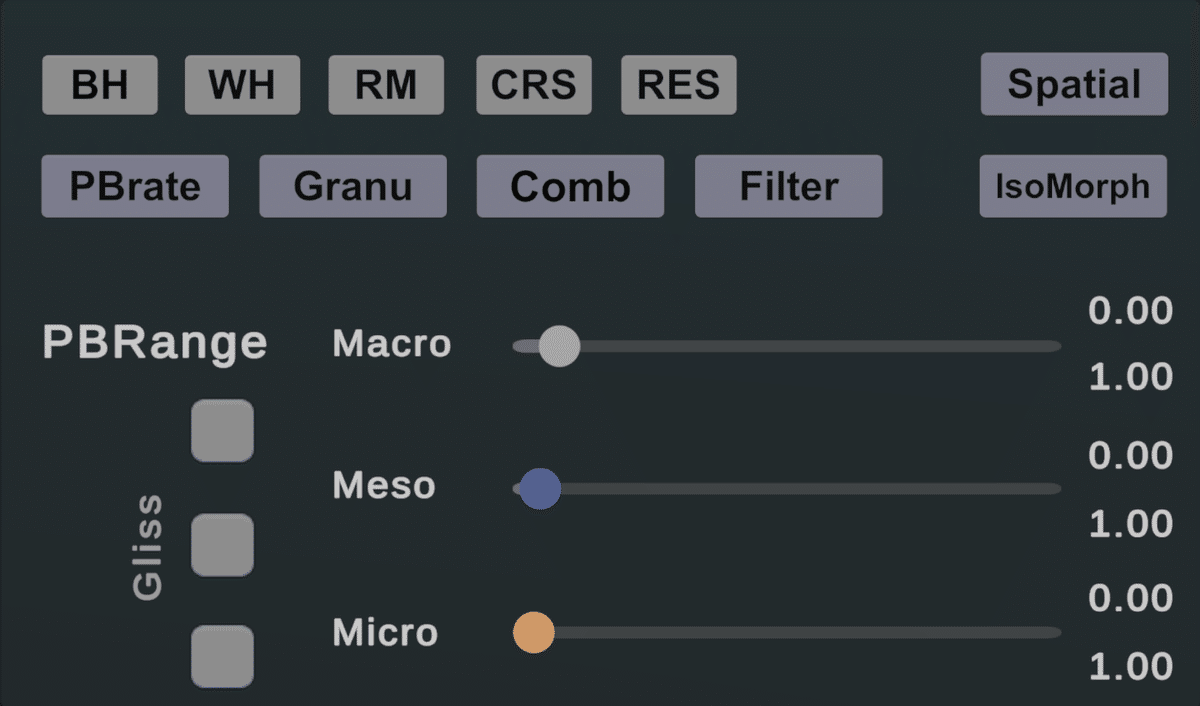Switch to the PBrate tab
The width and height of the screenshot is (1200, 706).
click(135, 186)
